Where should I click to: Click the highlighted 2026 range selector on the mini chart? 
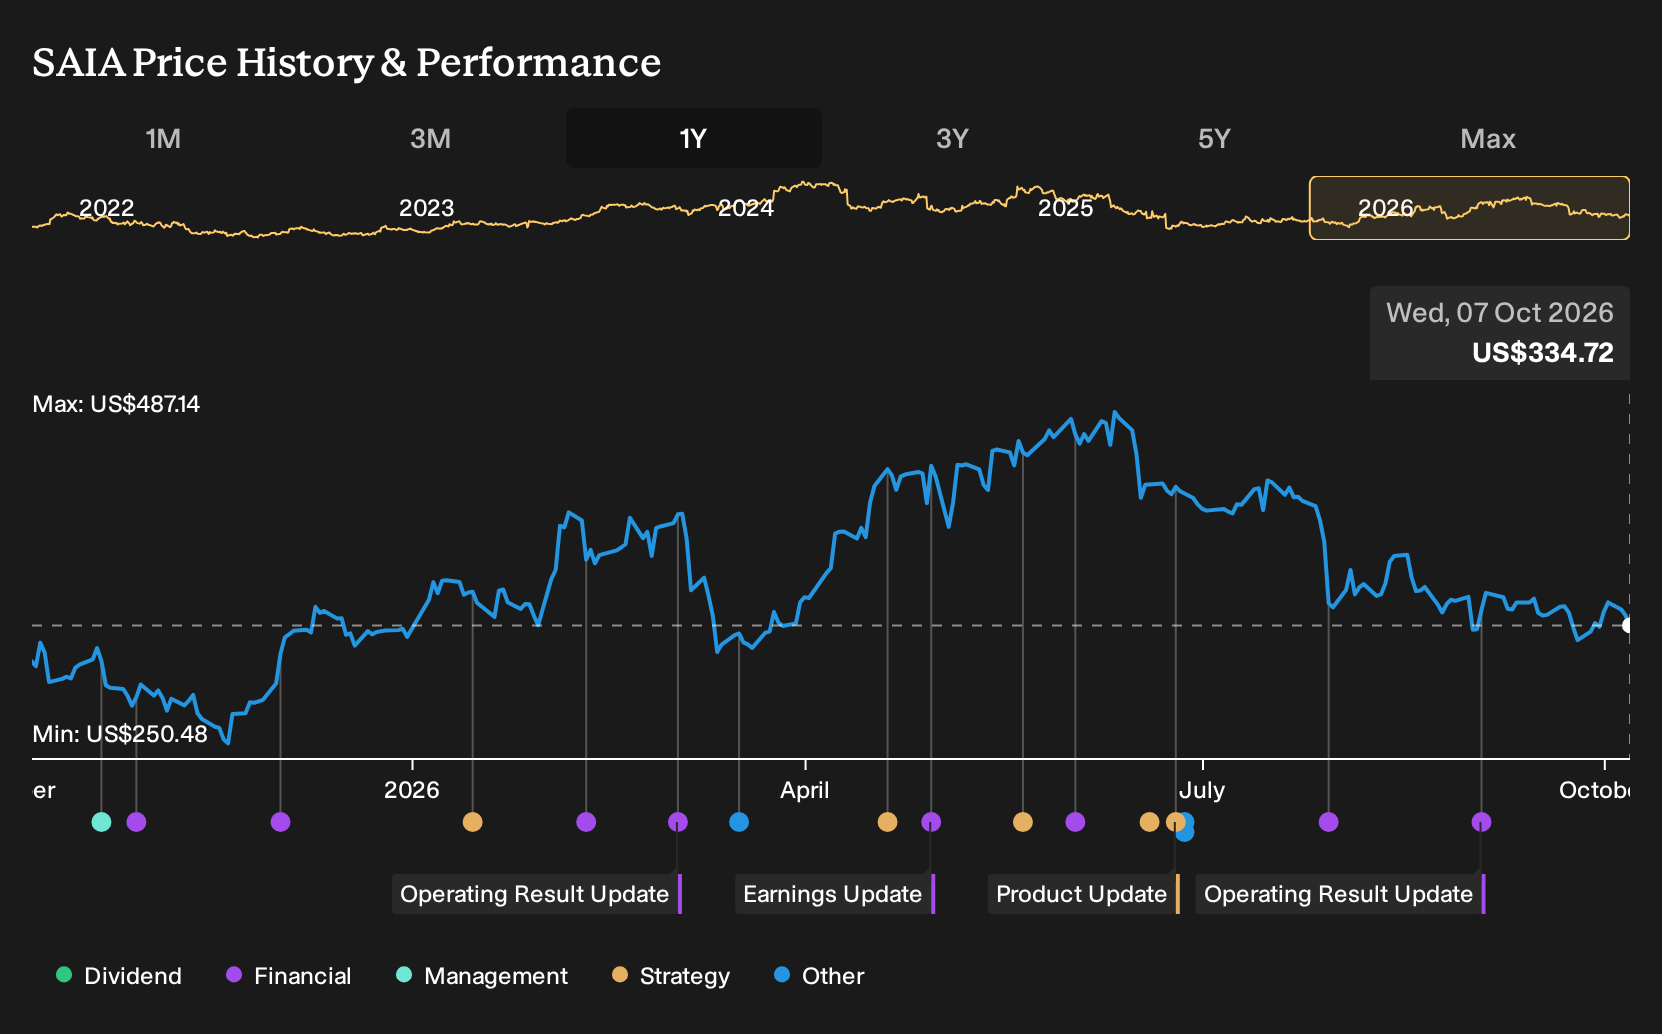click(x=1469, y=208)
